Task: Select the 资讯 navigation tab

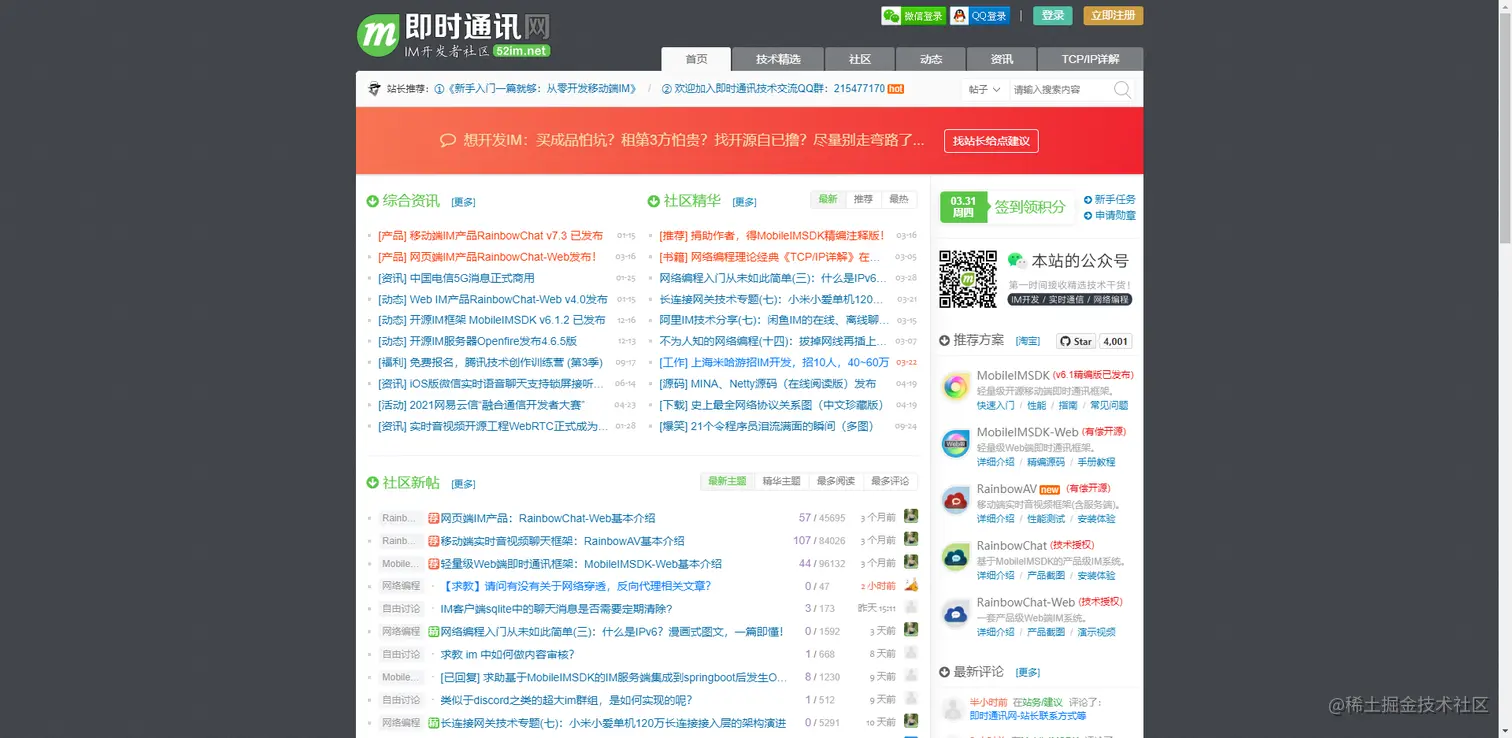Action: tap(1001, 59)
